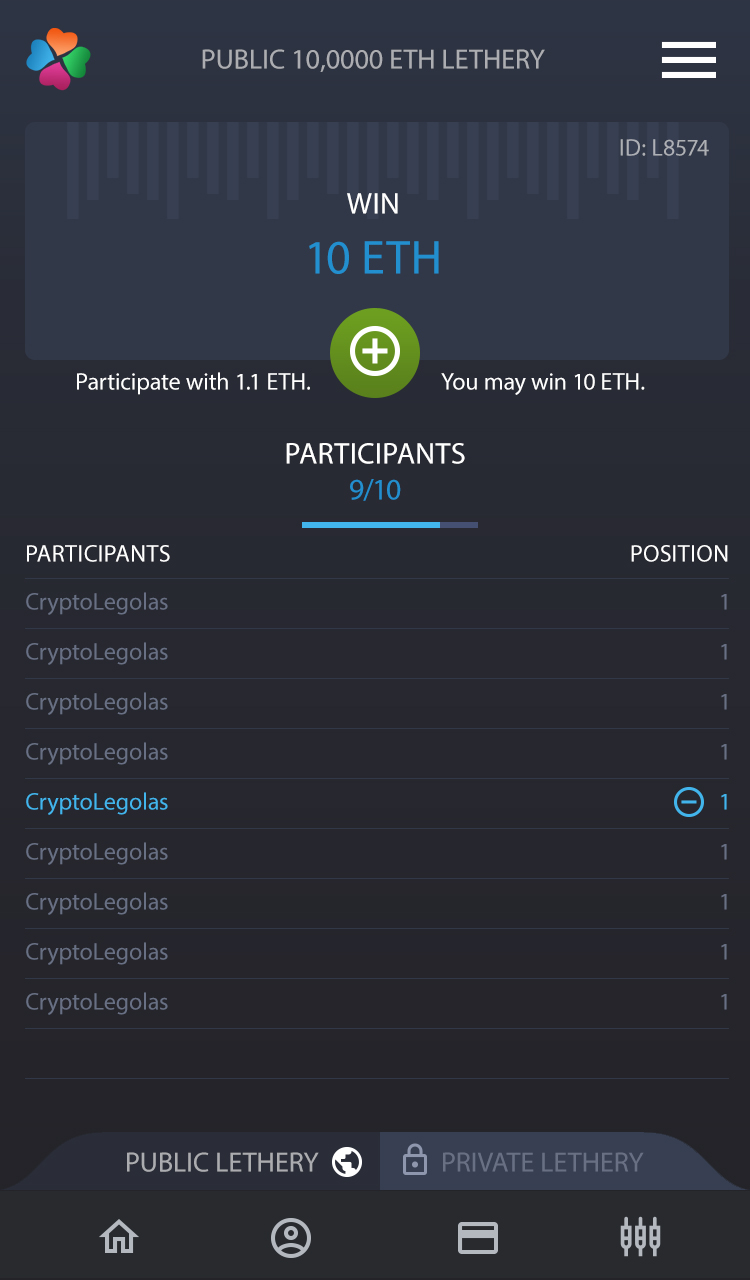The height and width of the screenshot is (1280, 750).
Task: Click the Position column header
Action: click(678, 554)
